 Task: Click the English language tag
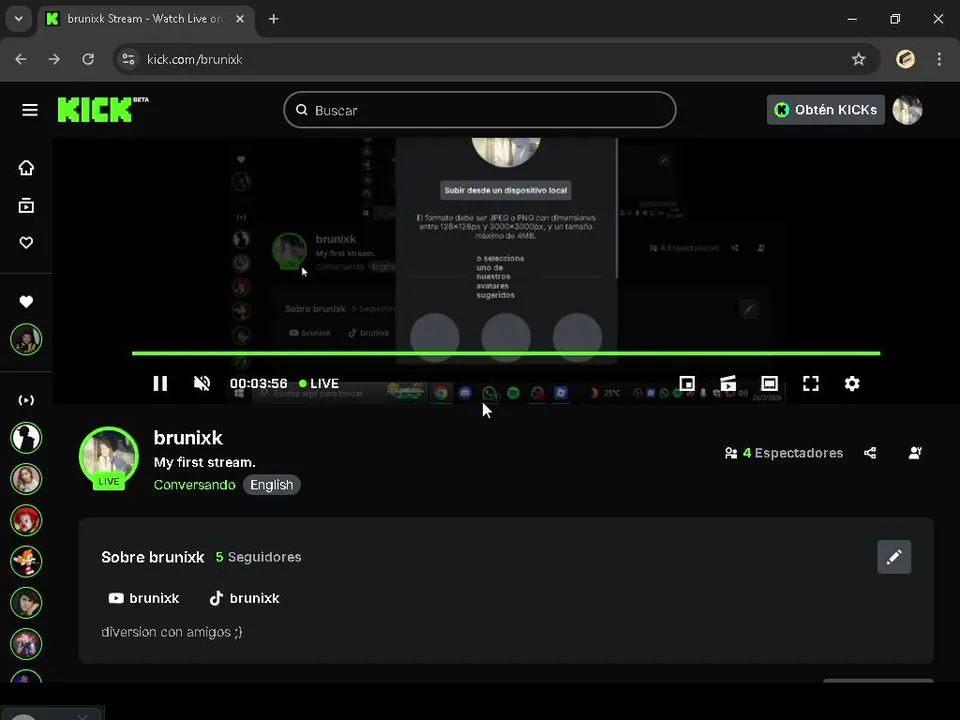point(272,485)
